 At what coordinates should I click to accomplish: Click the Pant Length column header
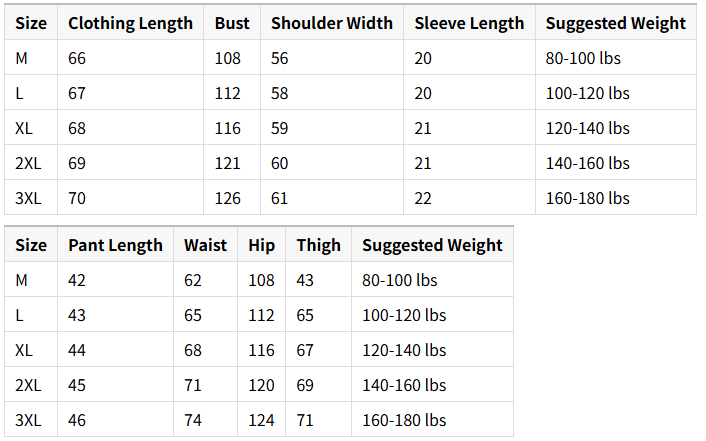click(x=115, y=246)
